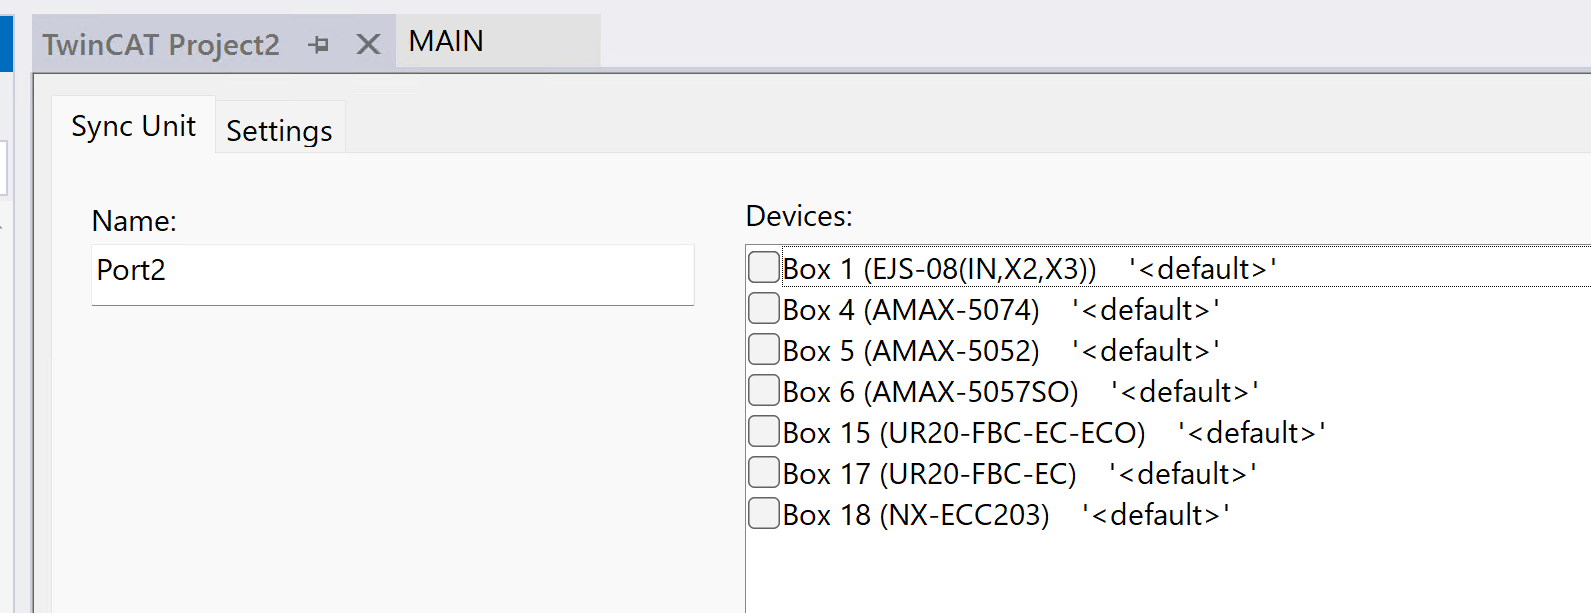
Task: Toggle the Box 6 (AMAX-5057SO) checkbox
Action: point(764,391)
